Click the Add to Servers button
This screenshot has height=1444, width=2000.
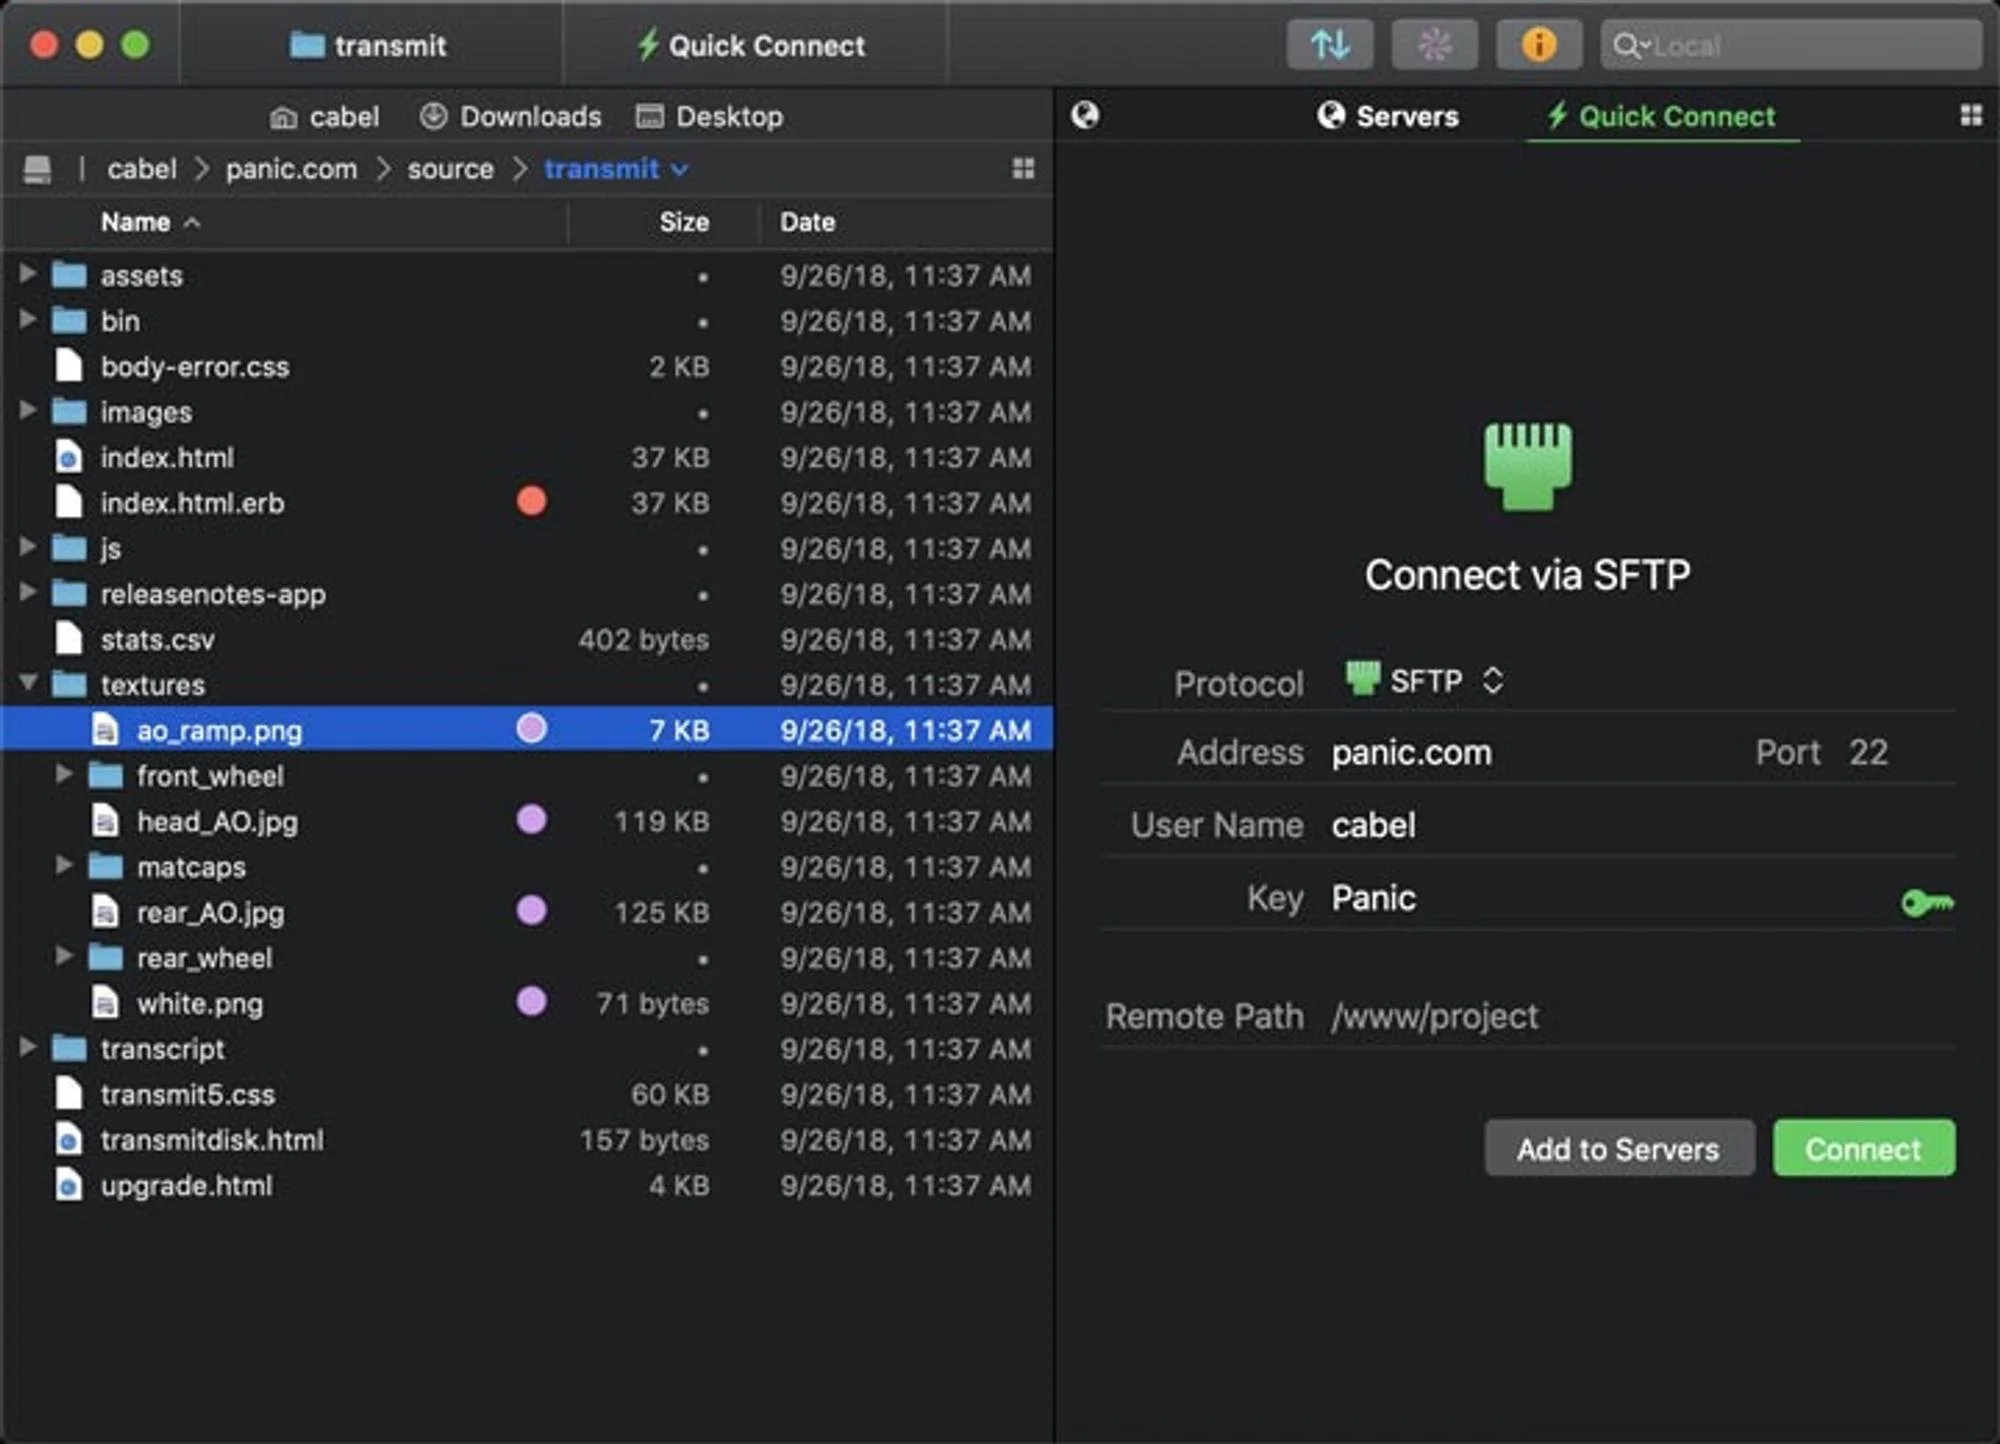[1618, 1148]
